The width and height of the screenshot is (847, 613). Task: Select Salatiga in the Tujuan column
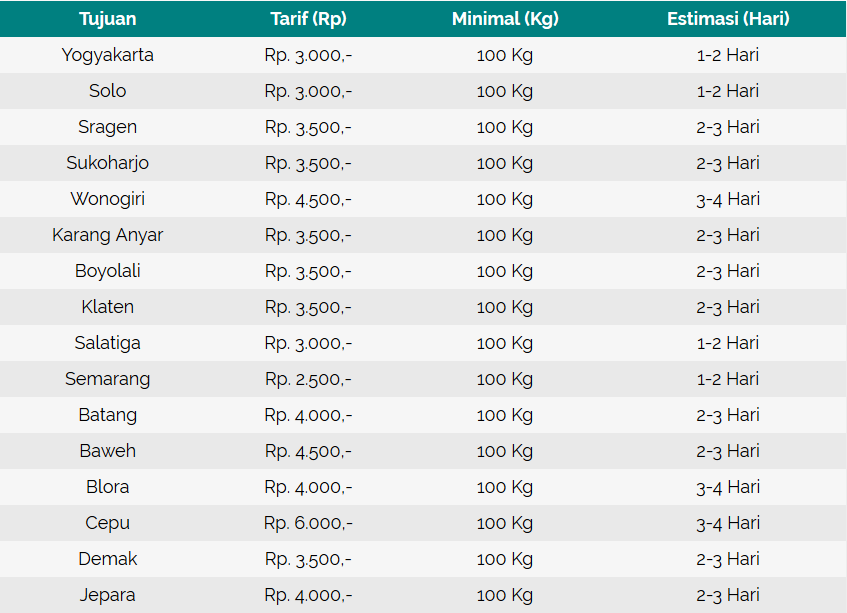click(108, 343)
